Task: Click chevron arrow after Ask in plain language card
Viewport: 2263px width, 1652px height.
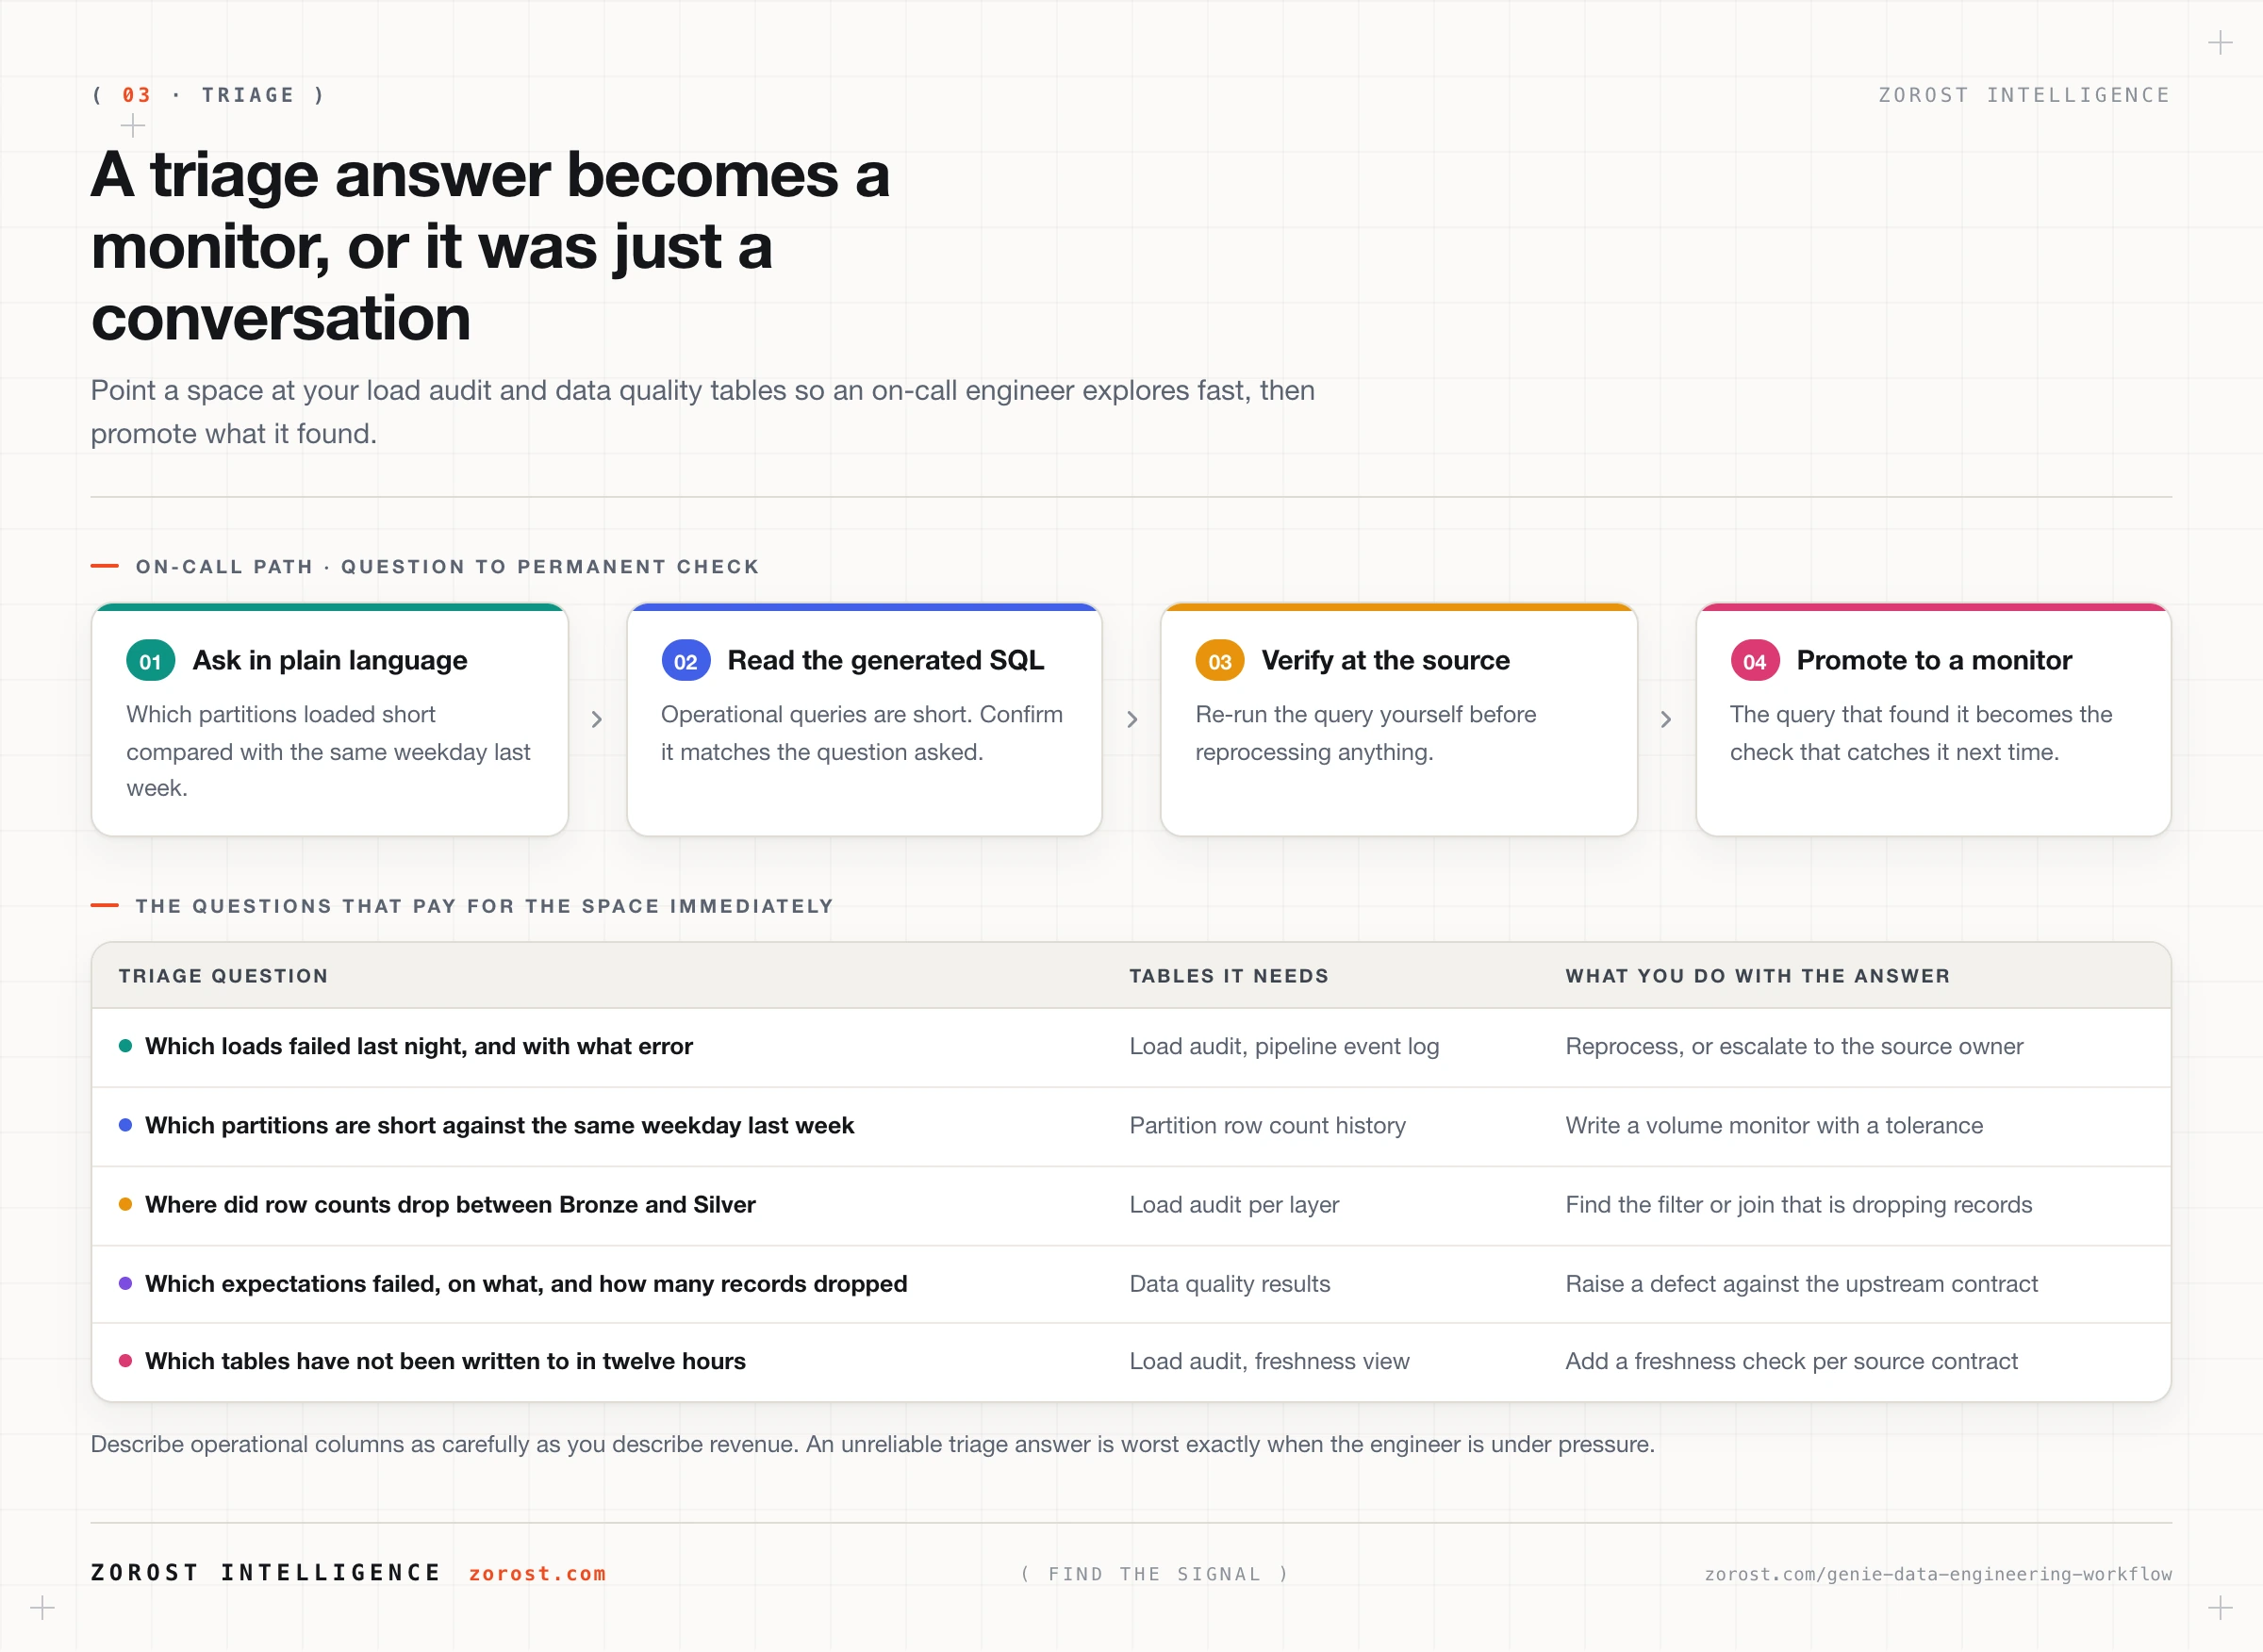Action: pos(597,719)
